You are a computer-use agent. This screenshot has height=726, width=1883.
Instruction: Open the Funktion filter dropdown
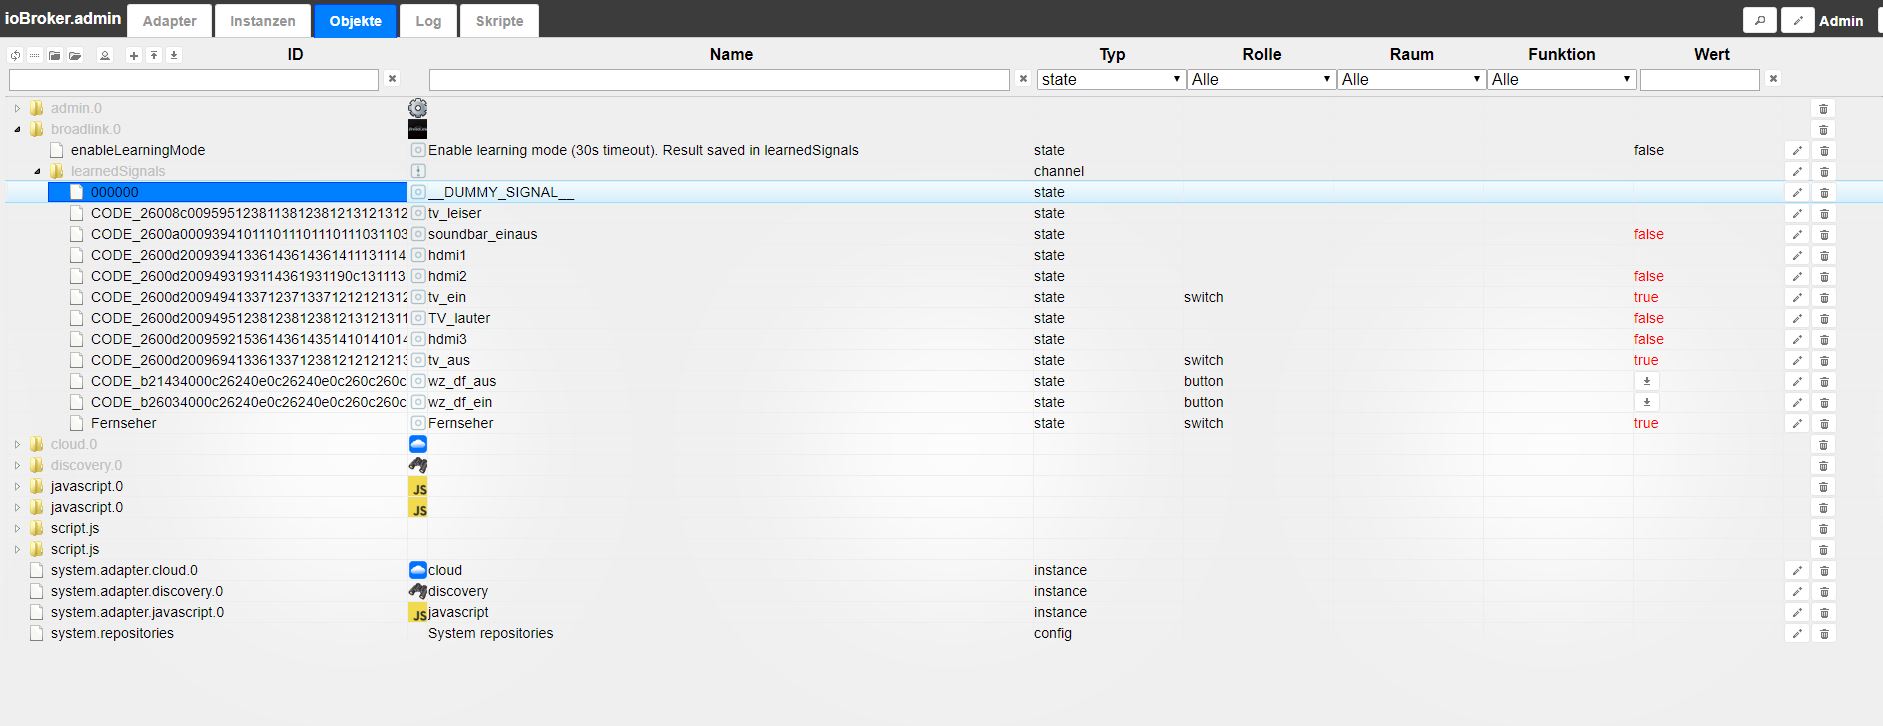point(1561,80)
